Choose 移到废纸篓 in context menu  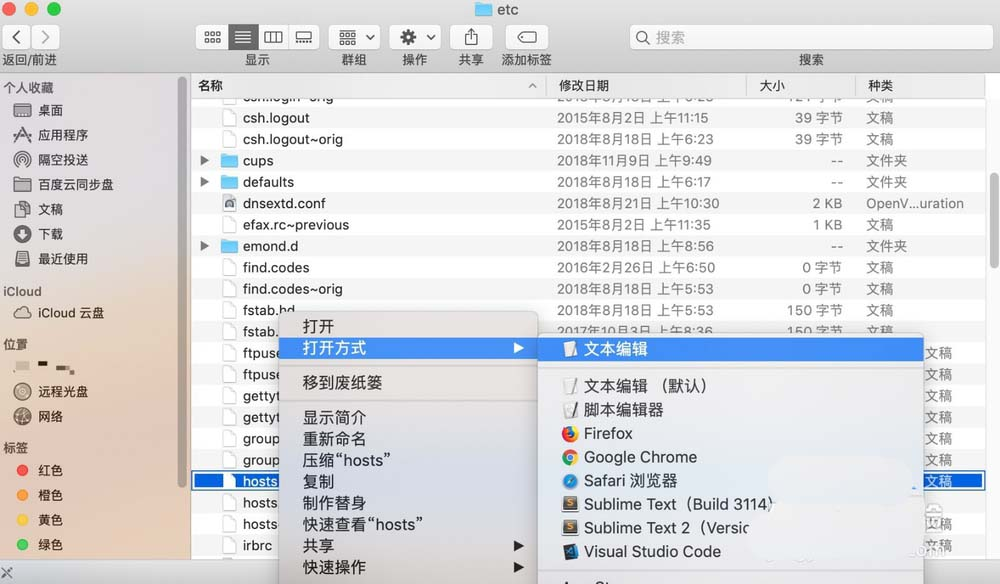point(342,383)
